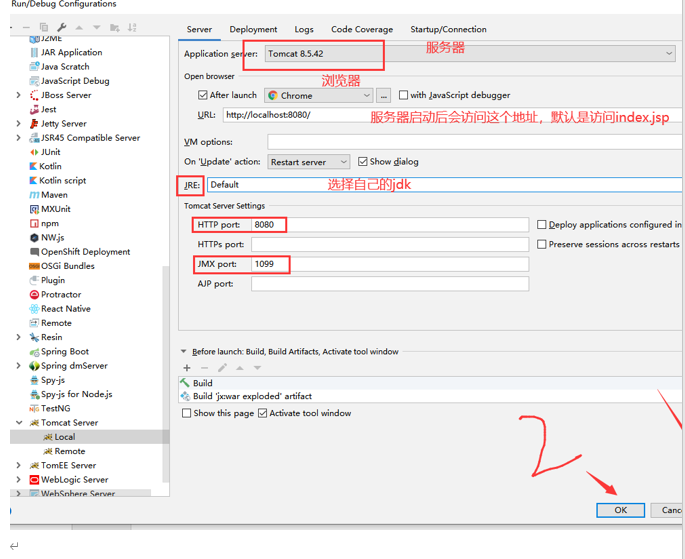Viewport: 685px width, 559px height.
Task: Click the edit before-launch task pencil icon
Action: coord(222,368)
